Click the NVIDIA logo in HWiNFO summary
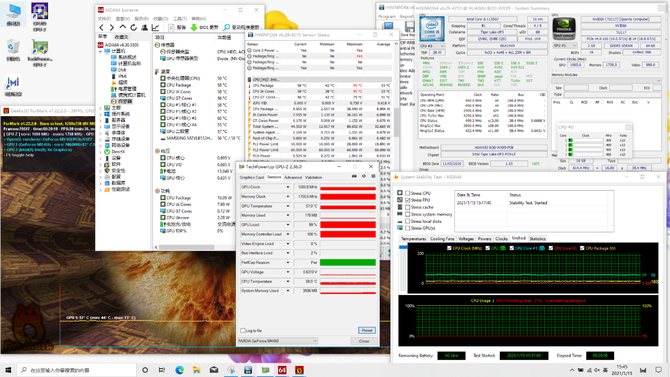This screenshot has width=670, height=377. tap(564, 29)
